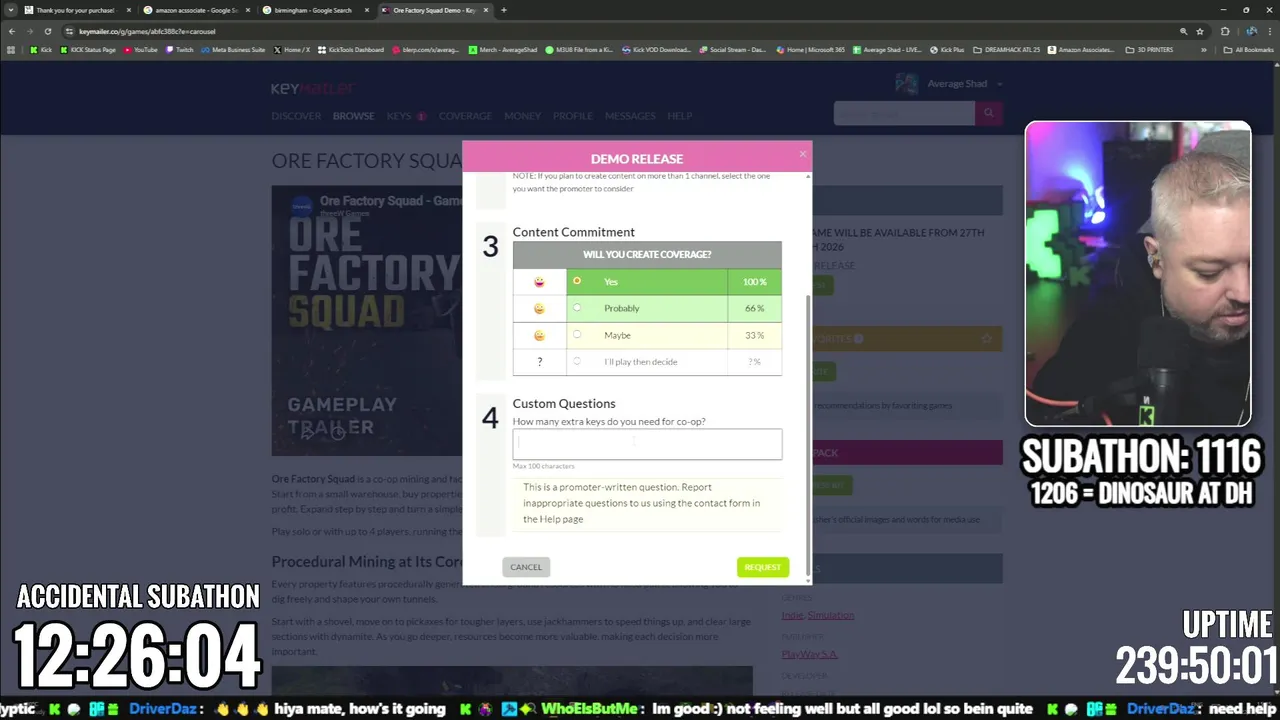This screenshot has height=720, width=1280.
Task: Click the pink search magnifier button
Action: point(989,113)
